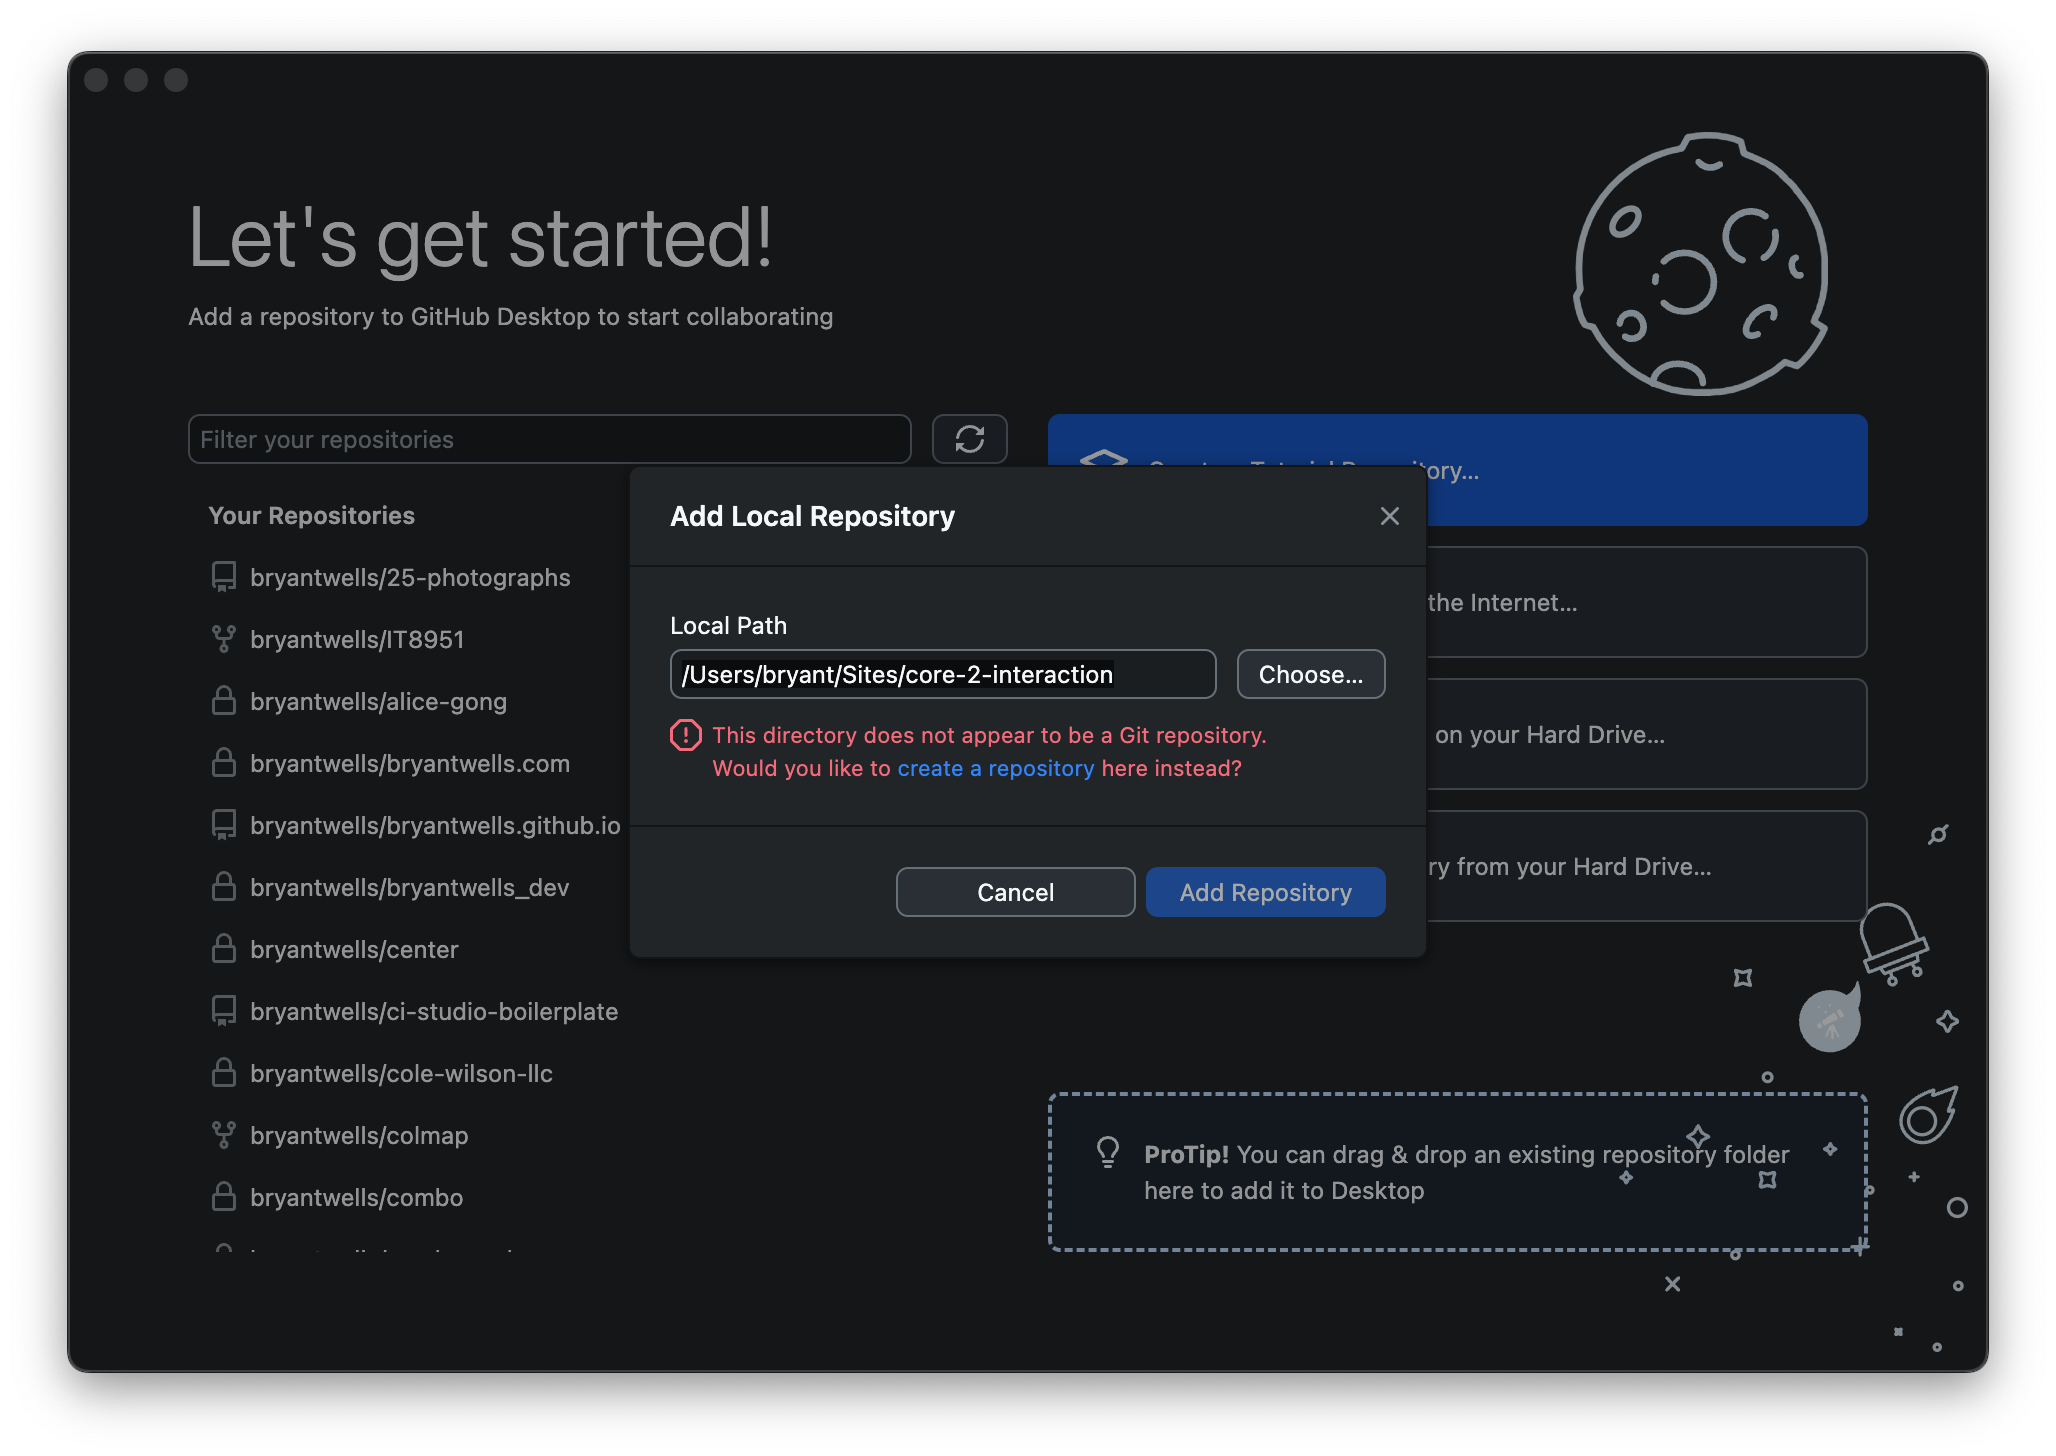
Task: Focus the Local Path text field
Action: click(x=942, y=674)
